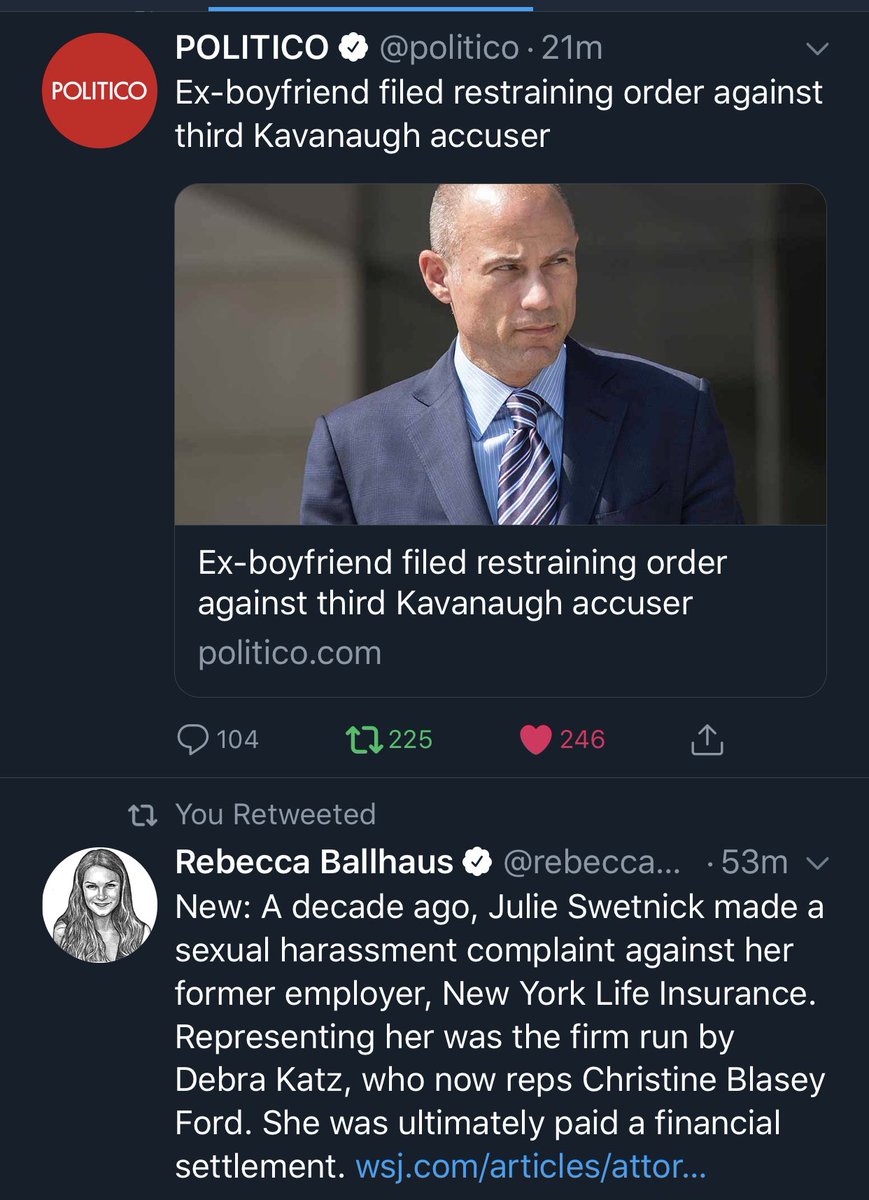Image resolution: width=869 pixels, height=1200 pixels.
Task: Open the link card headline about the restraining order
Action: [x=461, y=583]
